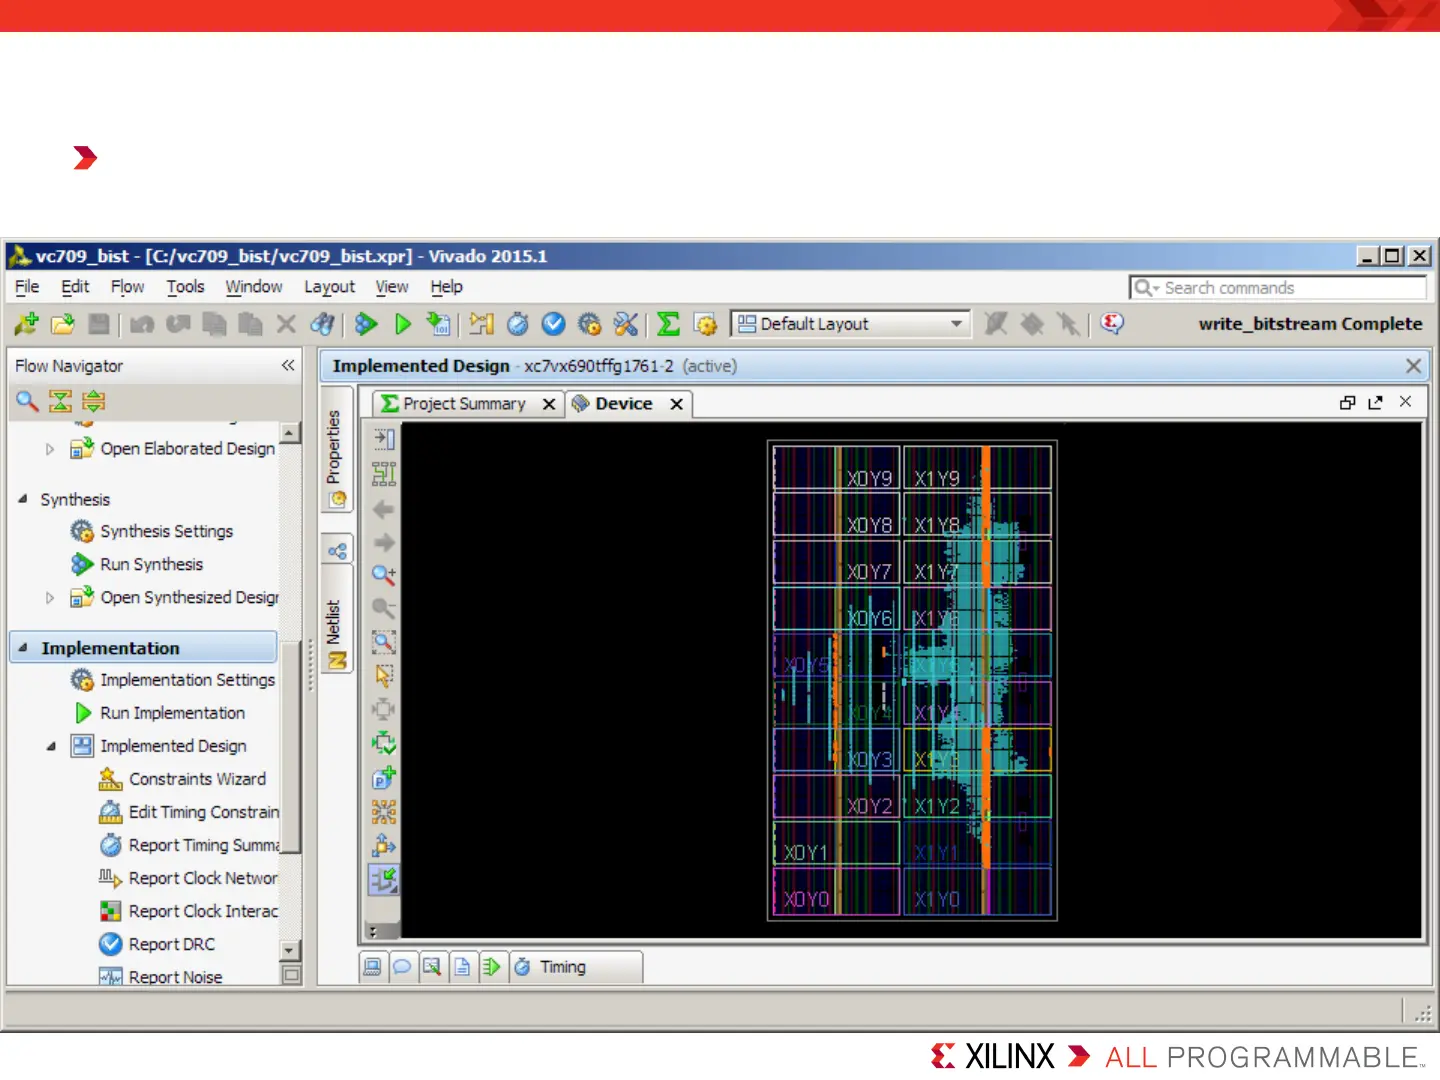Open Synthesis Settings
Image resolution: width=1440 pixels, height=1080 pixels.
(166, 532)
